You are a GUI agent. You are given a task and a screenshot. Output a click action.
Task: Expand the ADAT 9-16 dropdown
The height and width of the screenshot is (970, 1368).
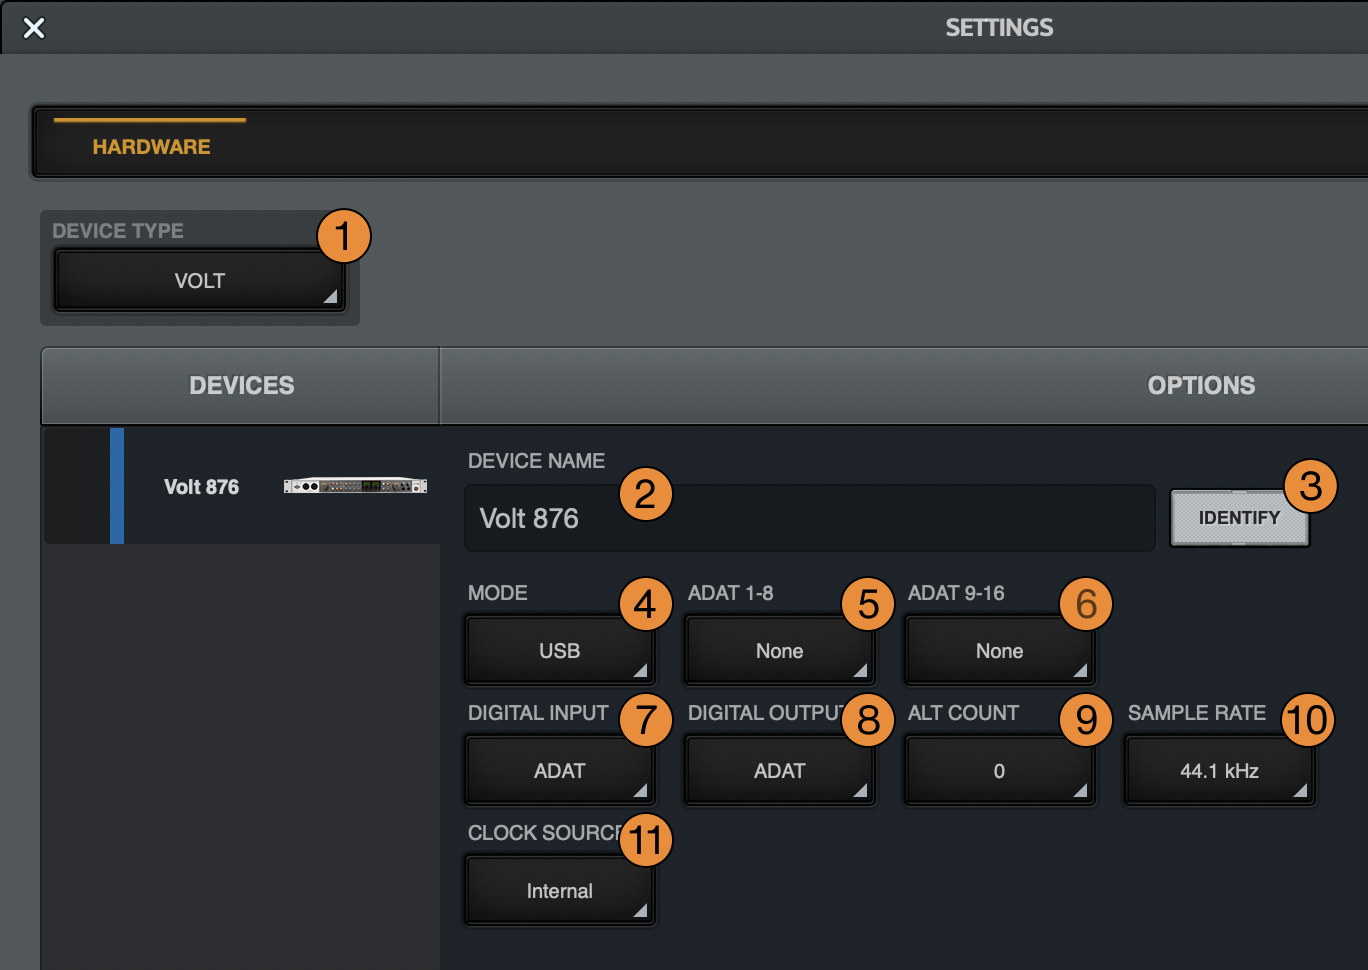(x=998, y=651)
